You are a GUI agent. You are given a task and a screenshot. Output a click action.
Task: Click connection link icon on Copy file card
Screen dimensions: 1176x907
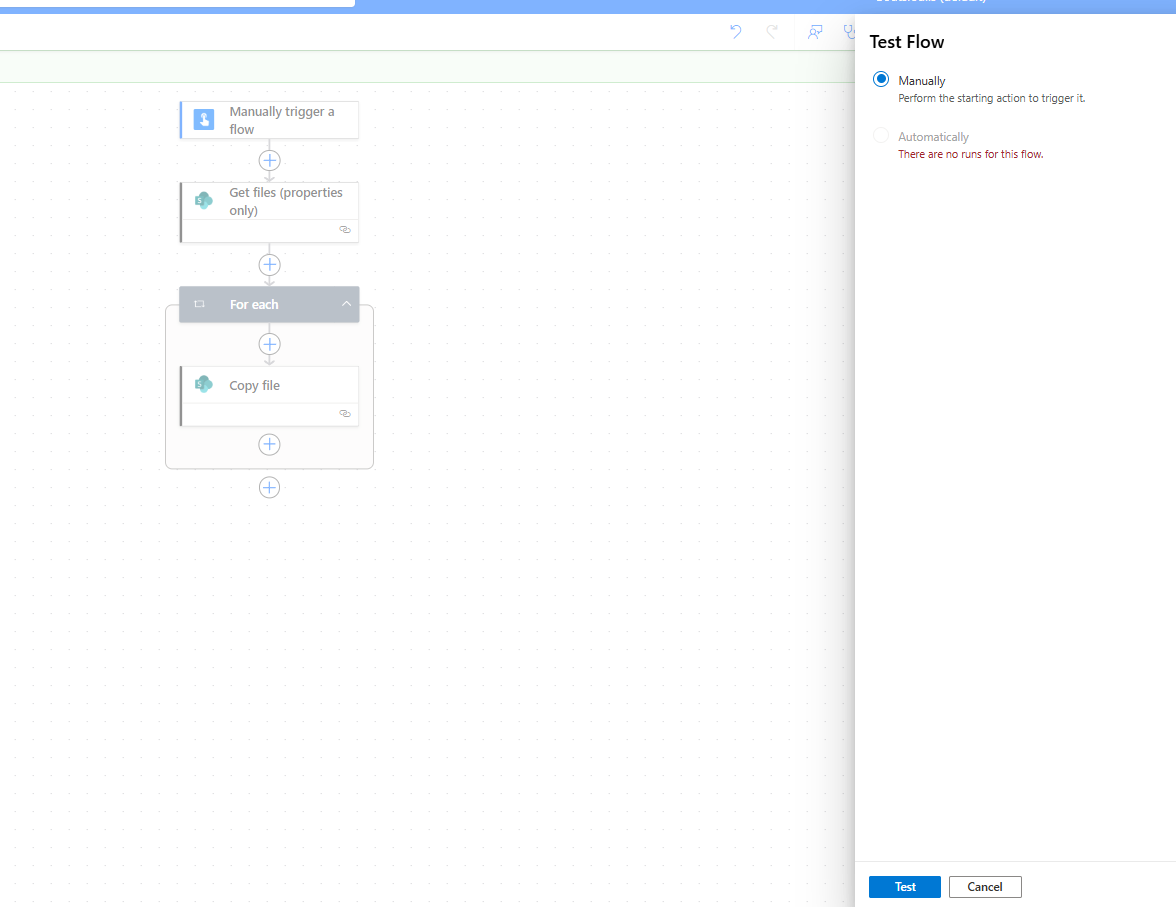coord(345,413)
